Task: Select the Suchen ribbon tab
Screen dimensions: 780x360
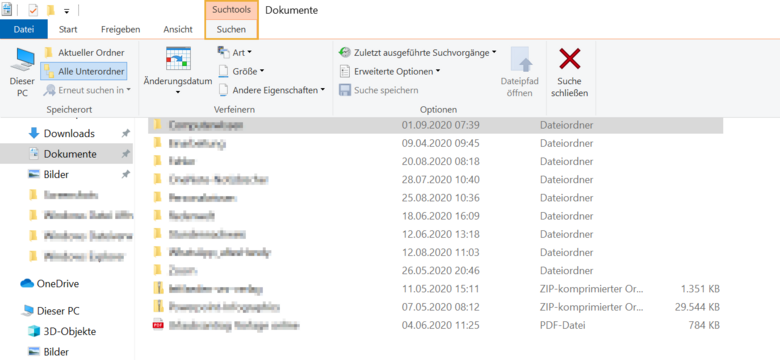Action: click(231, 29)
